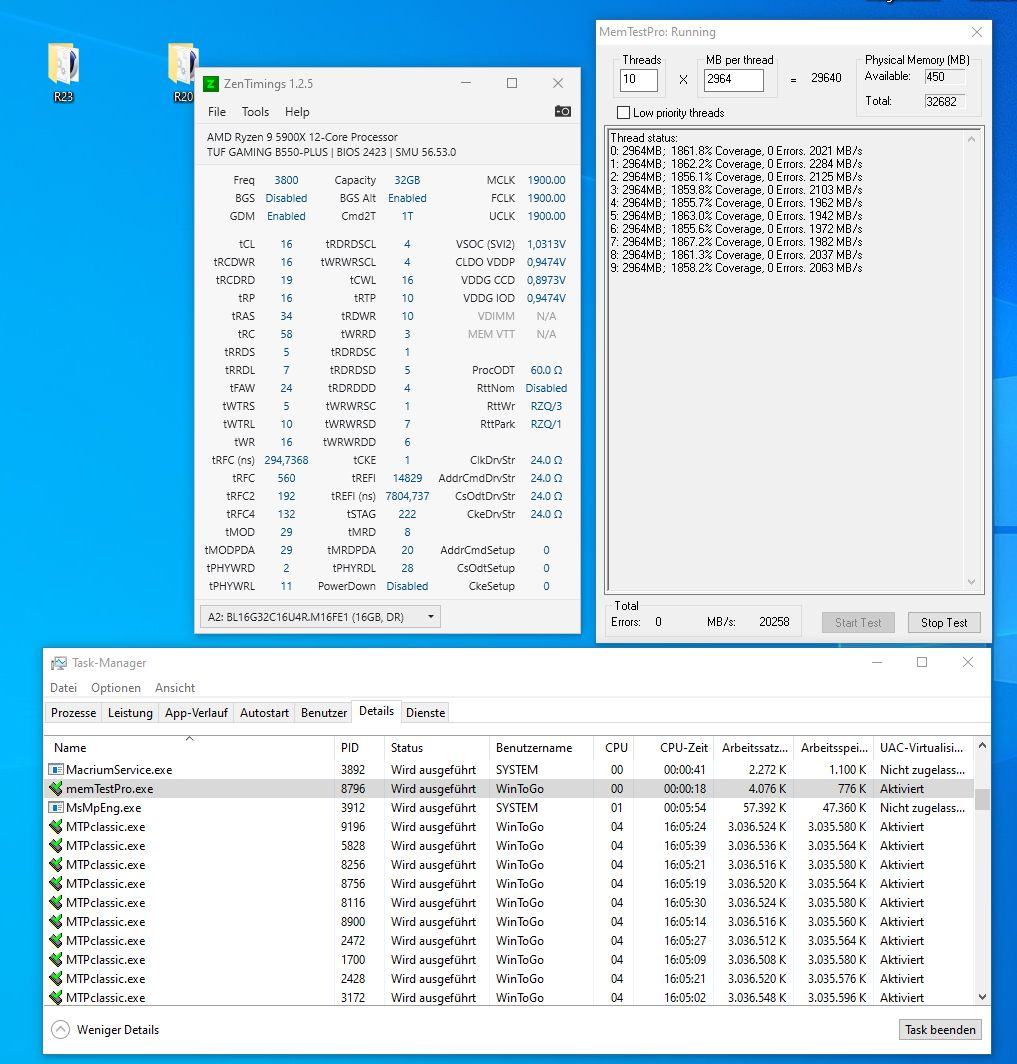Sort processes by the PID column header

[x=359, y=747]
